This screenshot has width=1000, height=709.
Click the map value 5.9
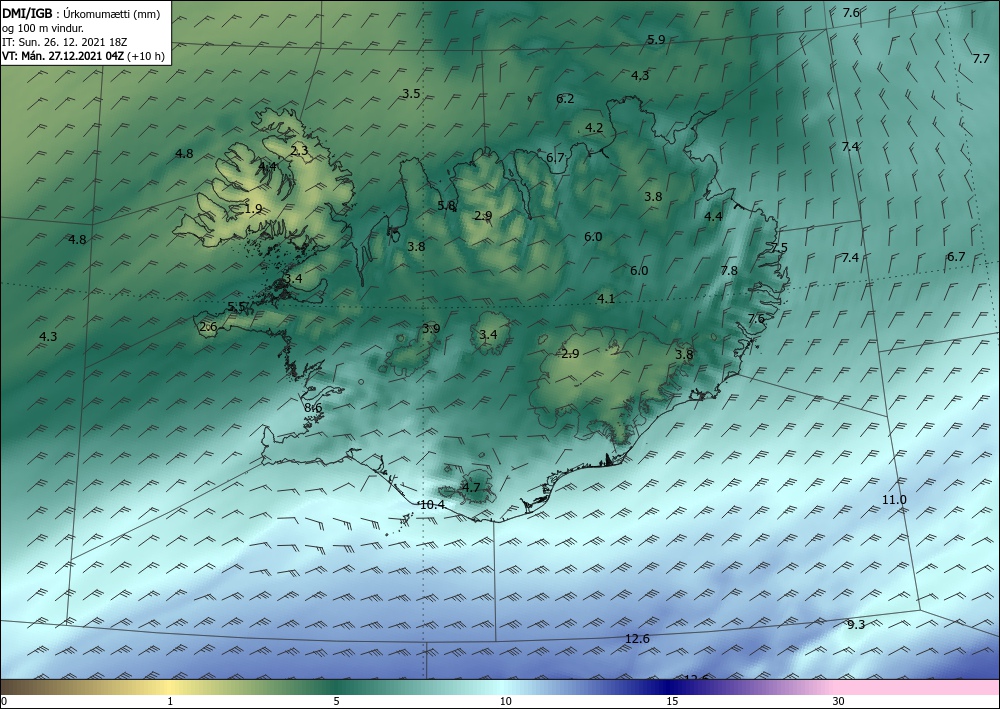[x=656, y=40]
